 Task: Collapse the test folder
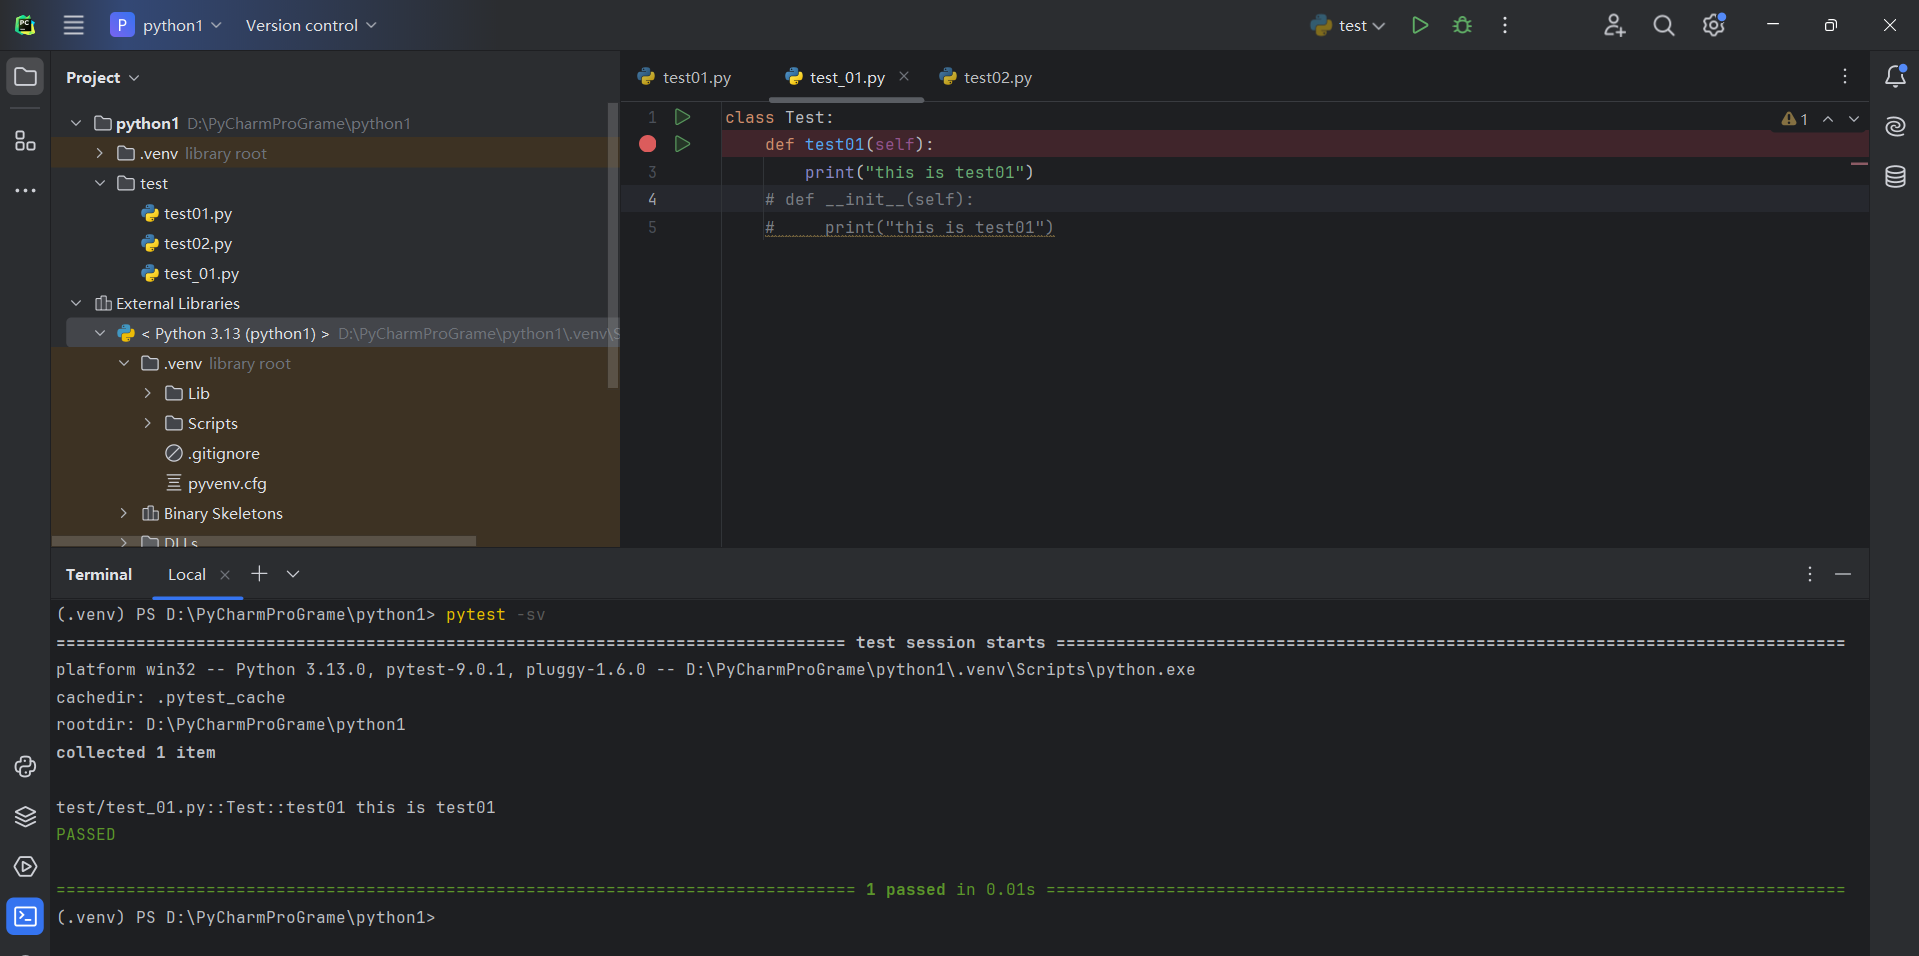[x=100, y=183]
